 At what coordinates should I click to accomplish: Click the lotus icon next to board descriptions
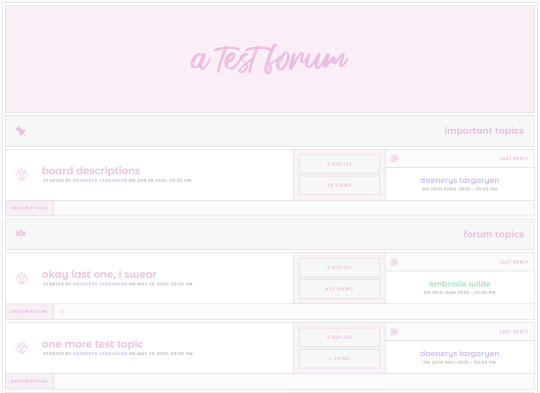point(22,175)
